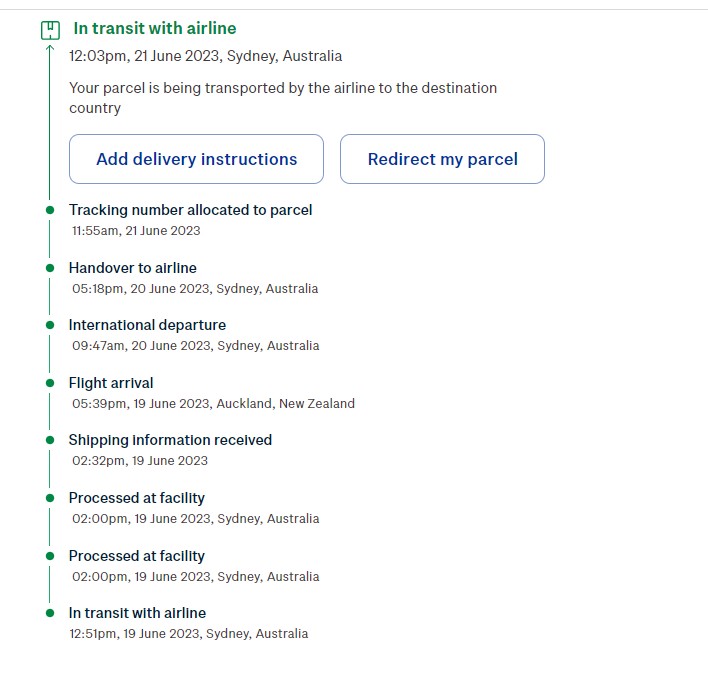The width and height of the screenshot is (708, 677).
Task: Open the Flight arrival event title
Action: 111,383
